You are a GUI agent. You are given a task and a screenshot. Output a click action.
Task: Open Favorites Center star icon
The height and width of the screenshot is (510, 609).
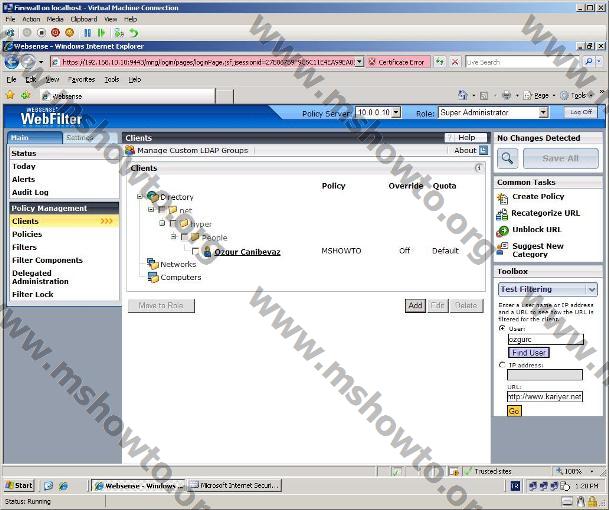tap(10, 95)
